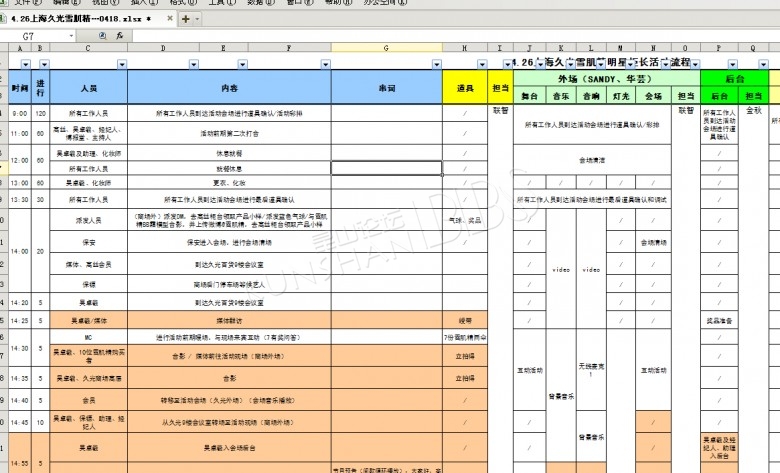780x473 pixels.
Task: Open the 文件 (File) menu
Action: [x=27, y=2]
